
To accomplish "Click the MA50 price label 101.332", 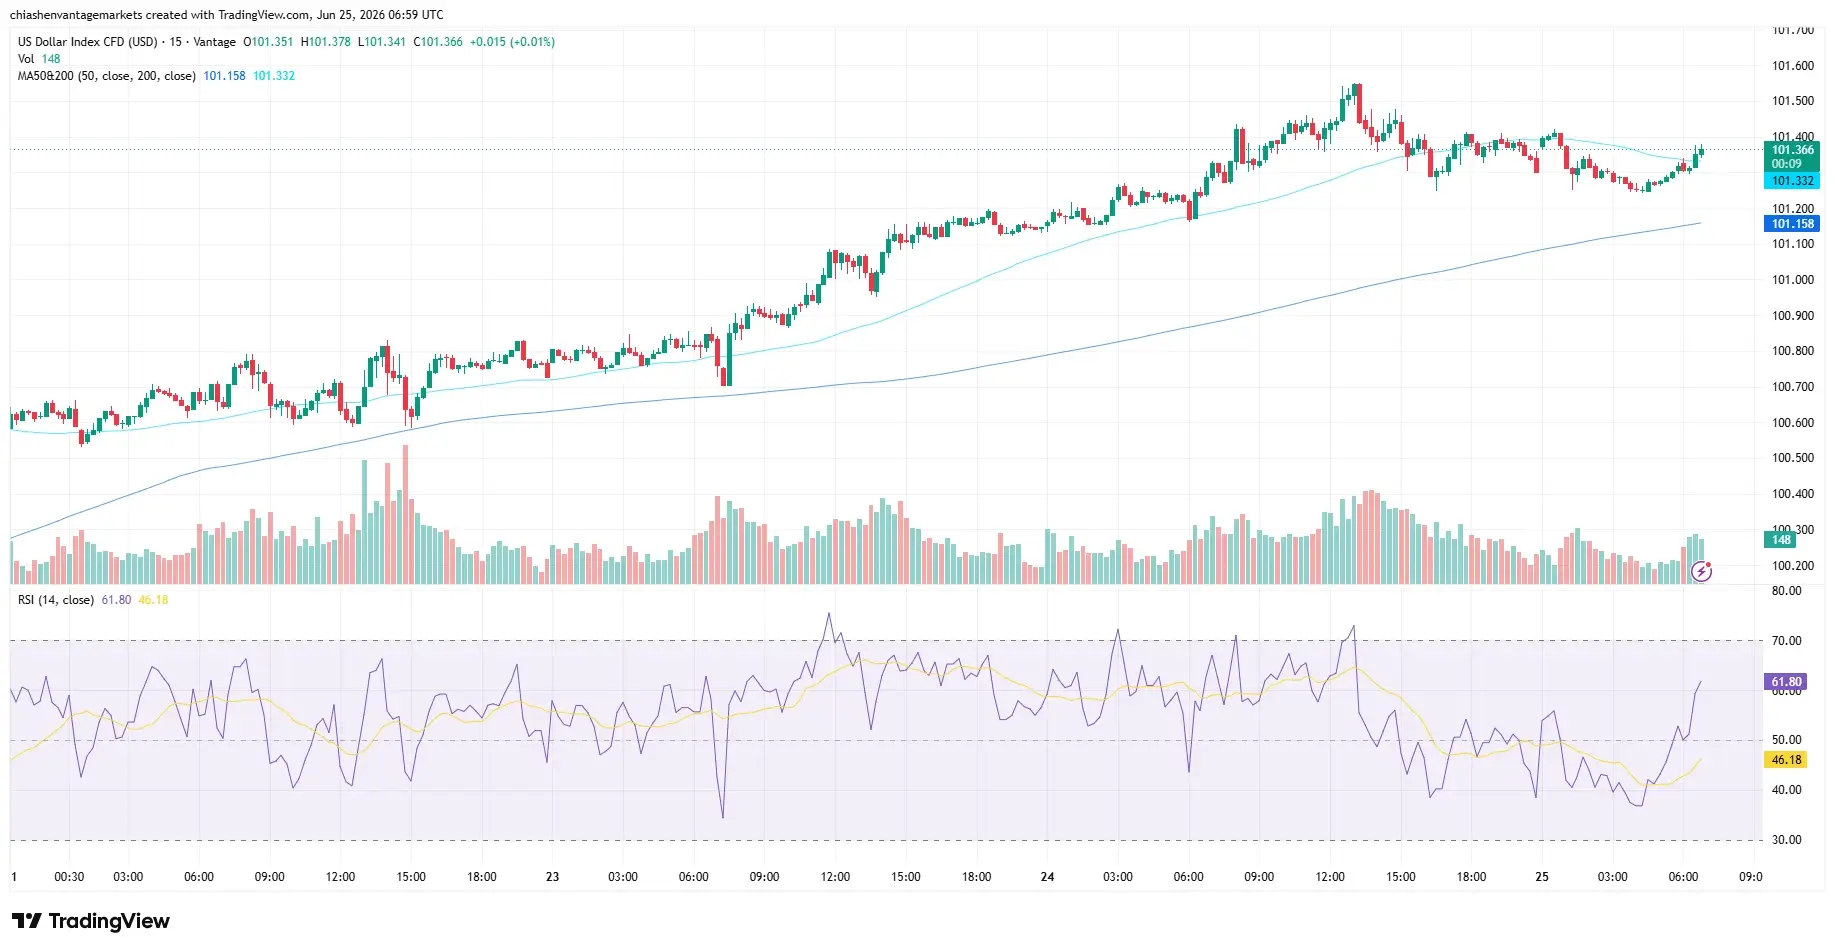I will [x=1792, y=181].
